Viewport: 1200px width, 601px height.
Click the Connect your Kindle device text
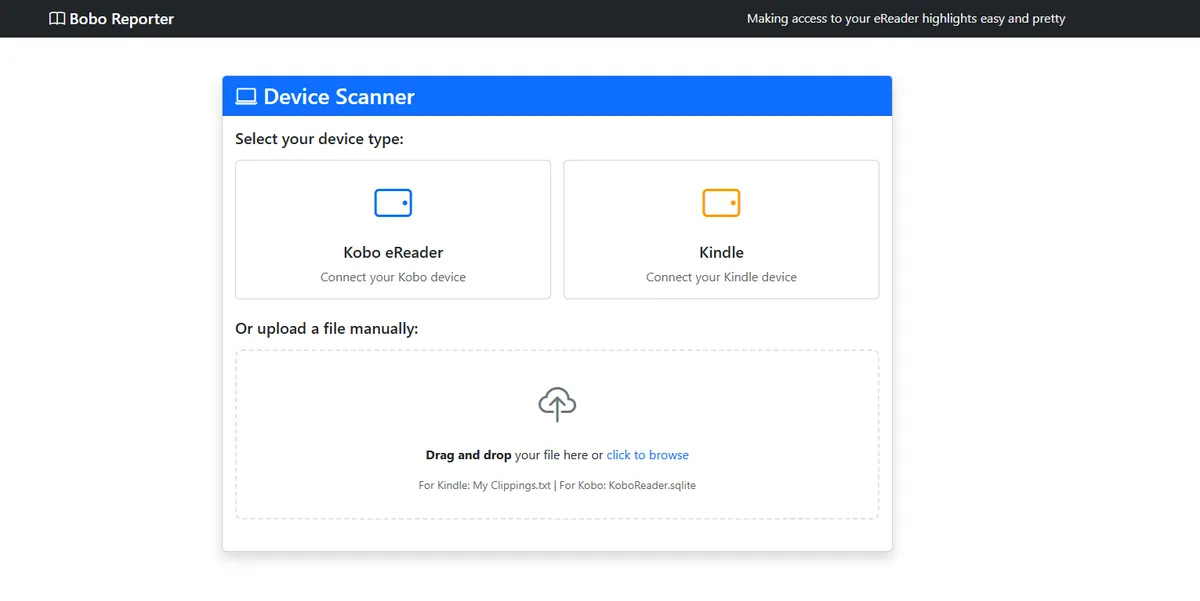click(x=721, y=277)
